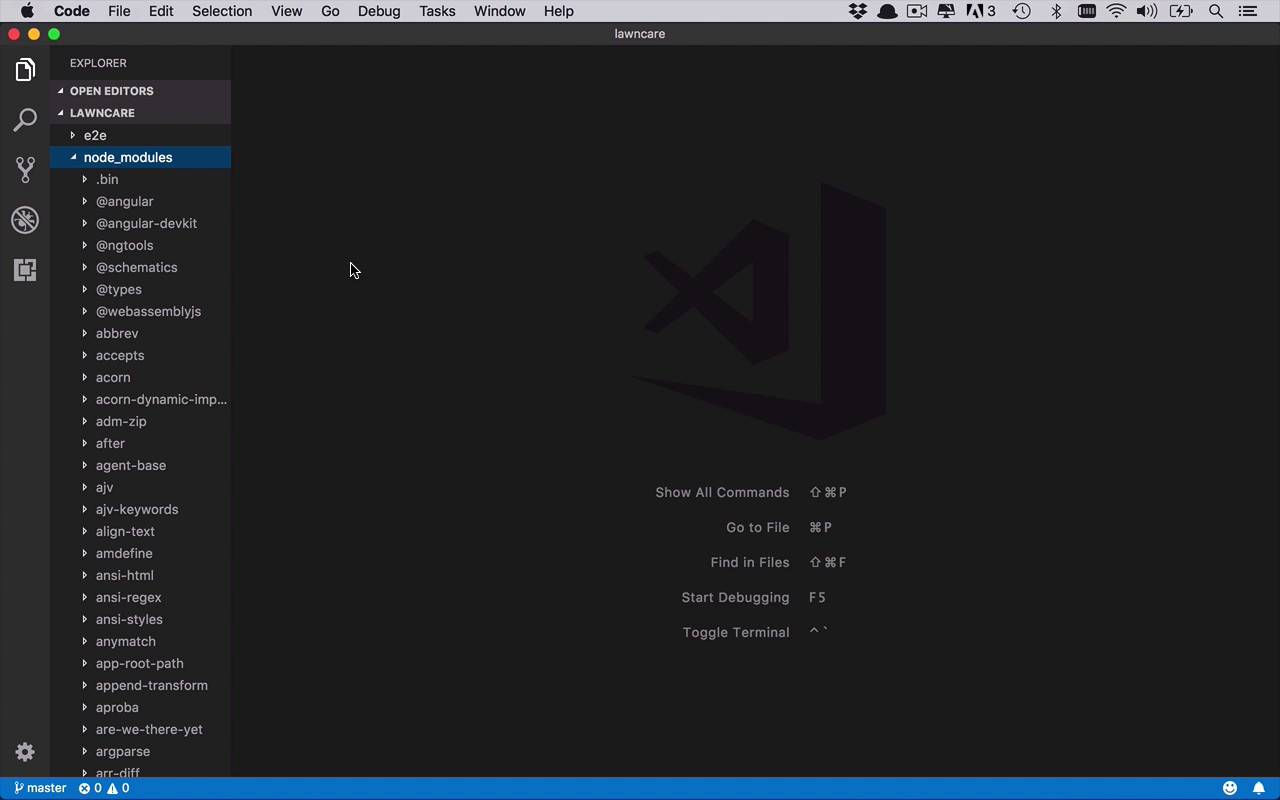Select the anymatch folder
This screenshot has width=1280, height=800.
(x=125, y=641)
